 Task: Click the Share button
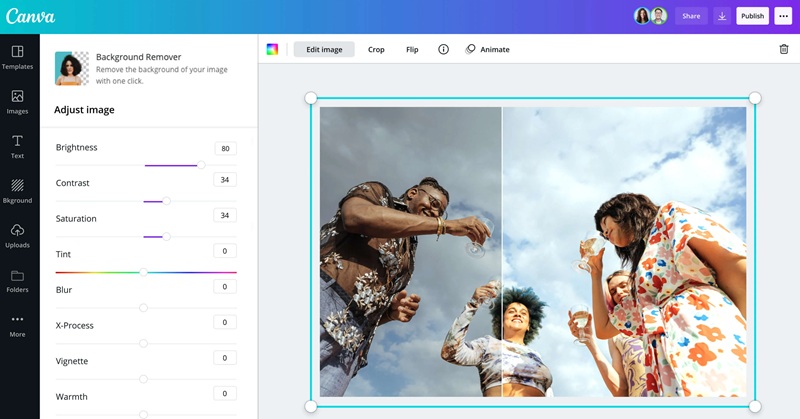691,16
